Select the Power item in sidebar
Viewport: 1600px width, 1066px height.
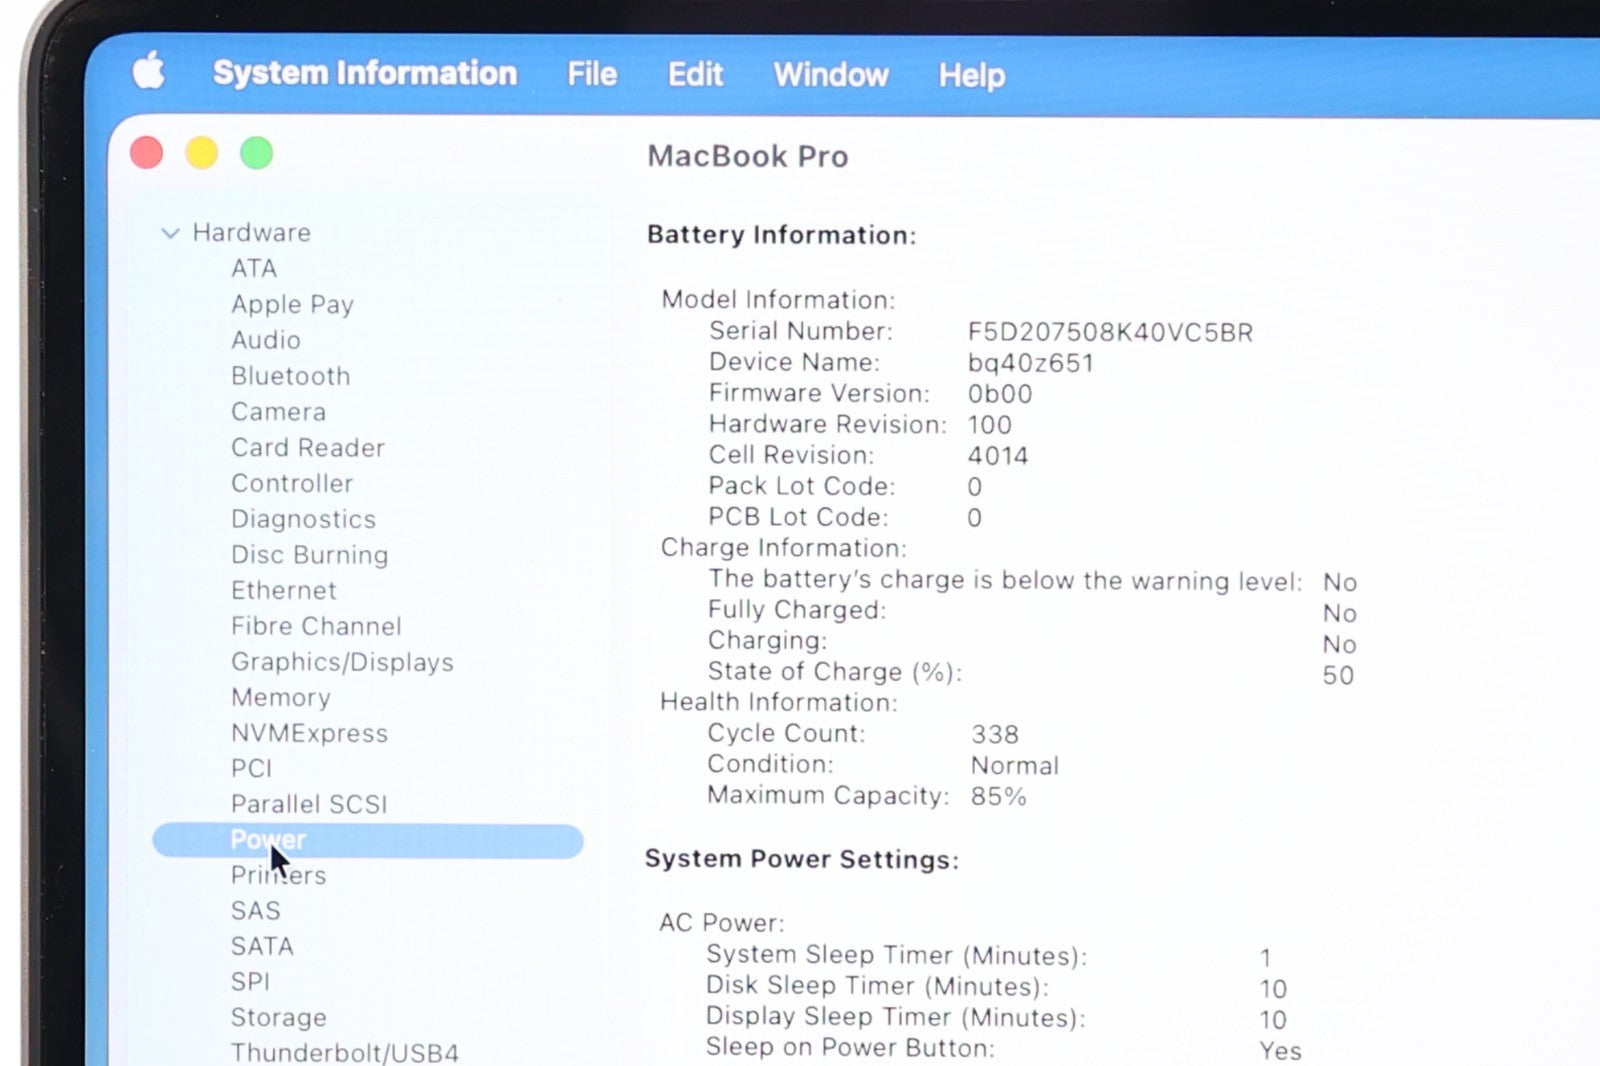tap(268, 840)
